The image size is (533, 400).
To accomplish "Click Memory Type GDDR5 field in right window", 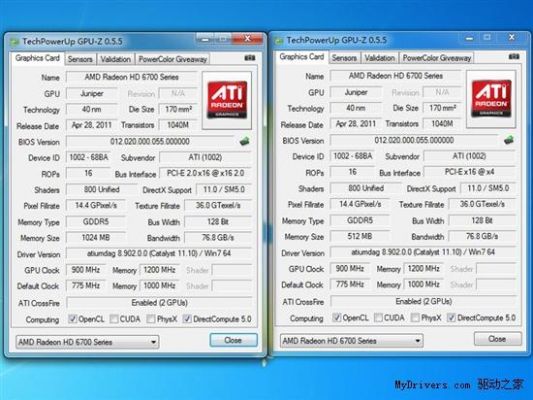I will [x=360, y=220].
